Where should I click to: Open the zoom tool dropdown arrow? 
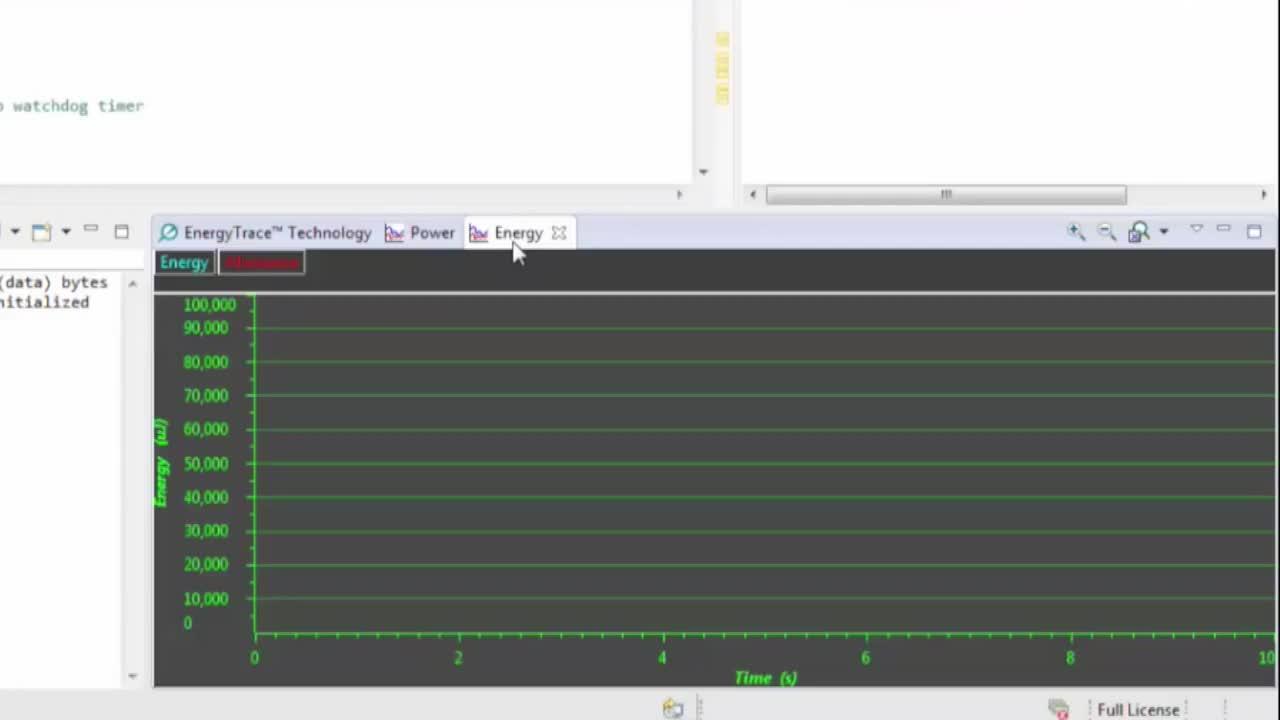click(x=1164, y=232)
